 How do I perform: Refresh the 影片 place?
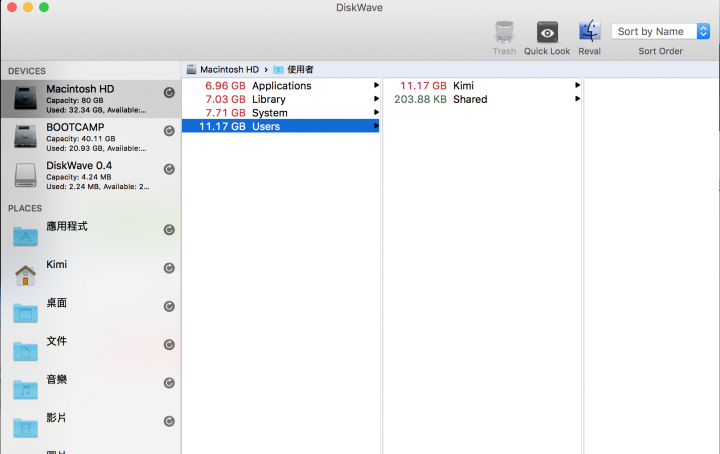[169, 421]
